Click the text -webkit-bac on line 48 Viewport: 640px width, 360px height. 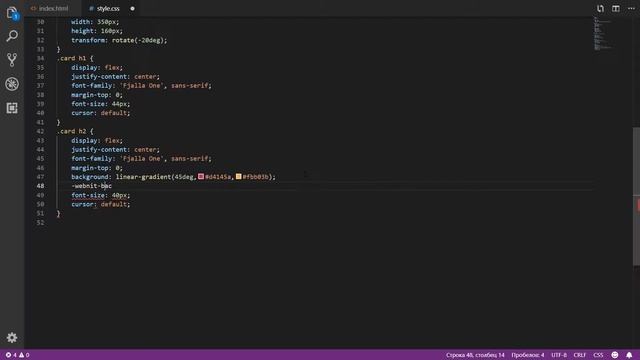91,186
